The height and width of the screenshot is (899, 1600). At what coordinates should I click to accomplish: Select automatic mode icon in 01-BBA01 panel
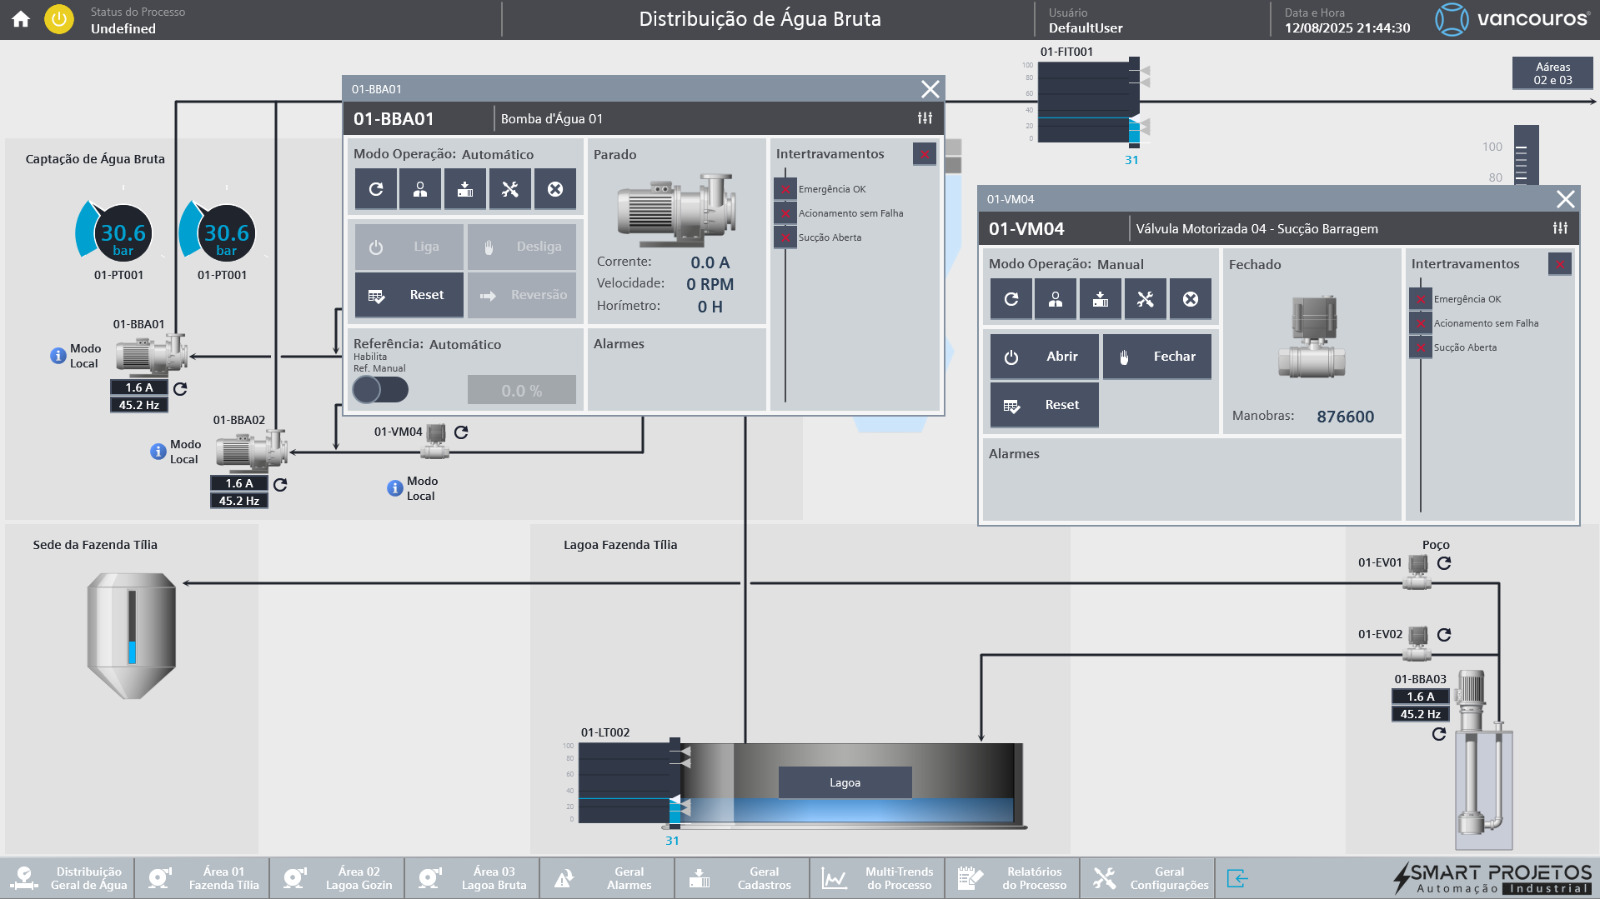(376, 189)
